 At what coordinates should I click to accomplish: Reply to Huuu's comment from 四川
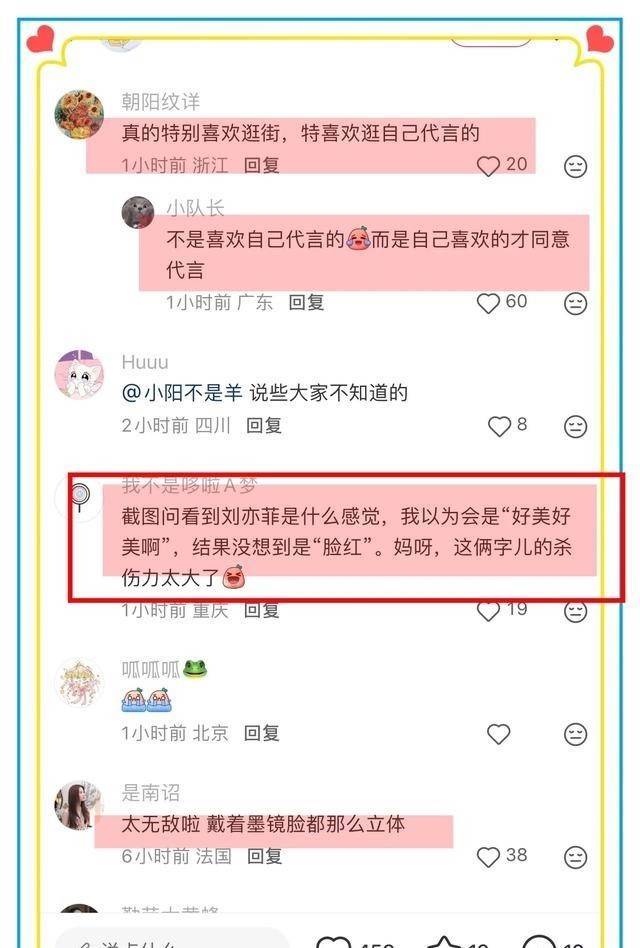[264, 426]
